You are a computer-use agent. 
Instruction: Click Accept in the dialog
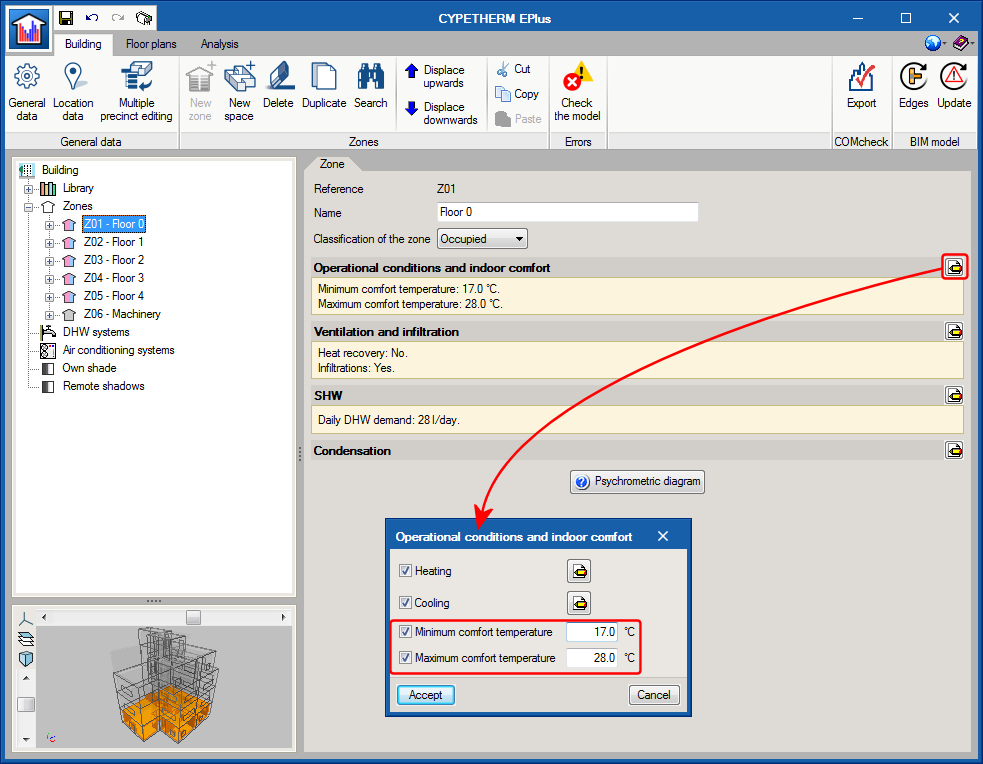pos(425,695)
